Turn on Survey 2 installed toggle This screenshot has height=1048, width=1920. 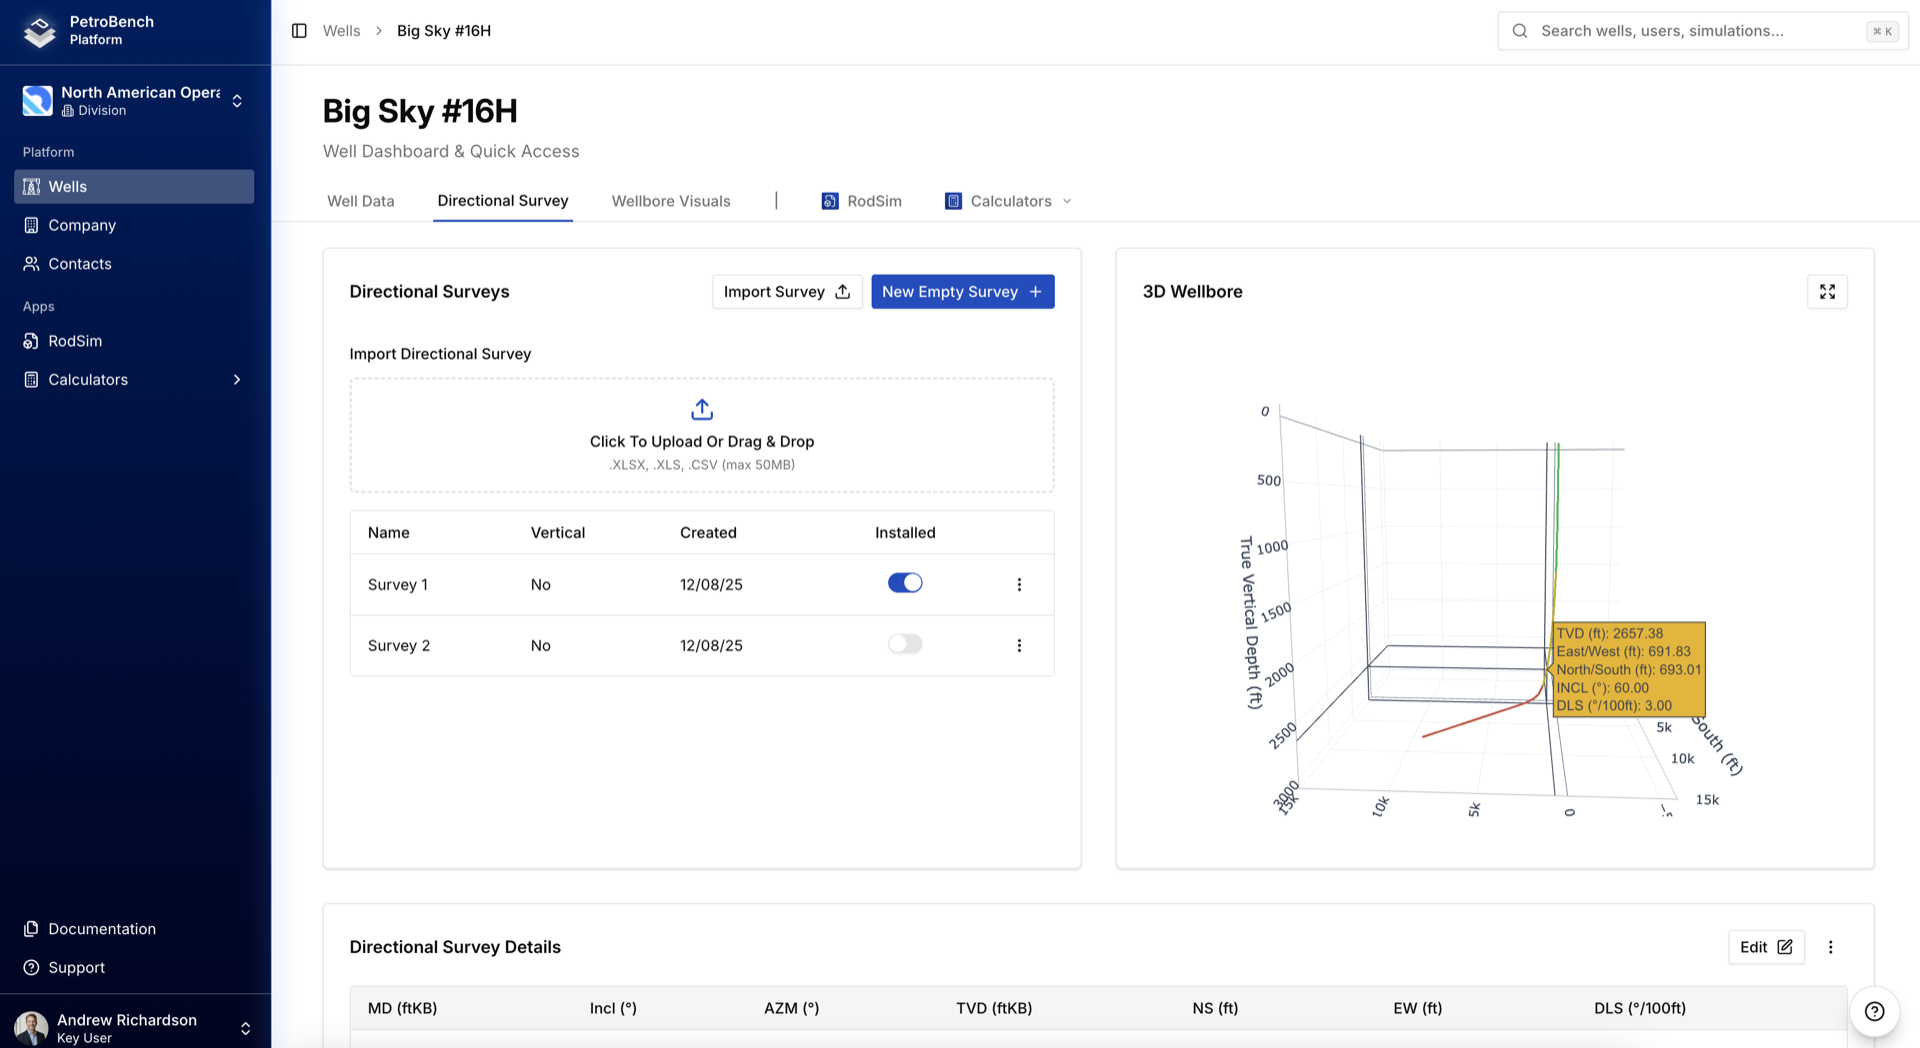905,644
